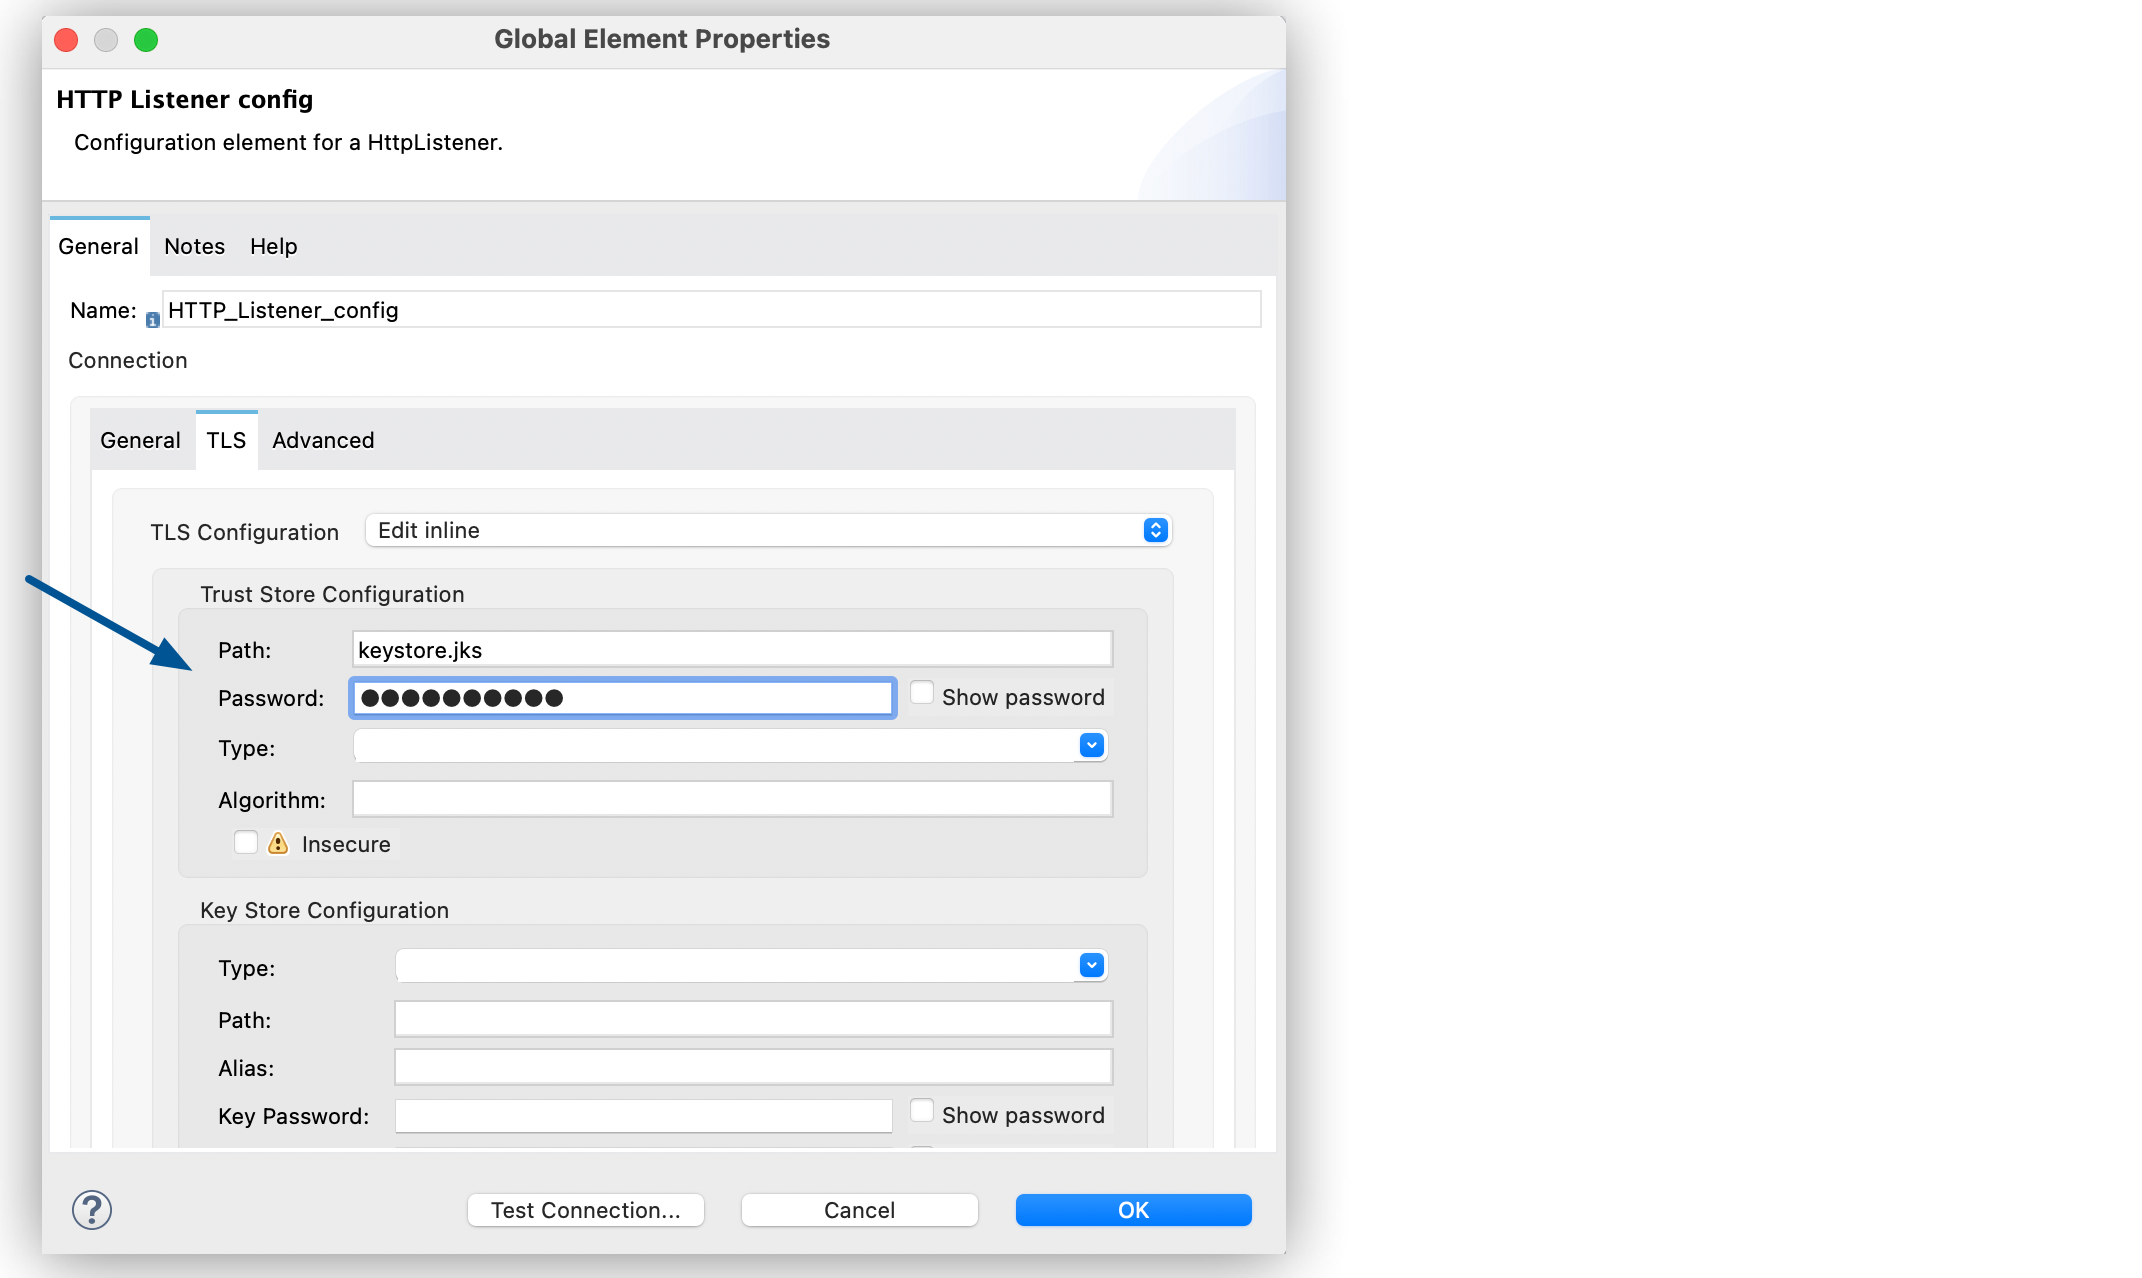Enable the Insecure checkbox
This screenshot has width=2142, height=1278.
tap(246, 842)
